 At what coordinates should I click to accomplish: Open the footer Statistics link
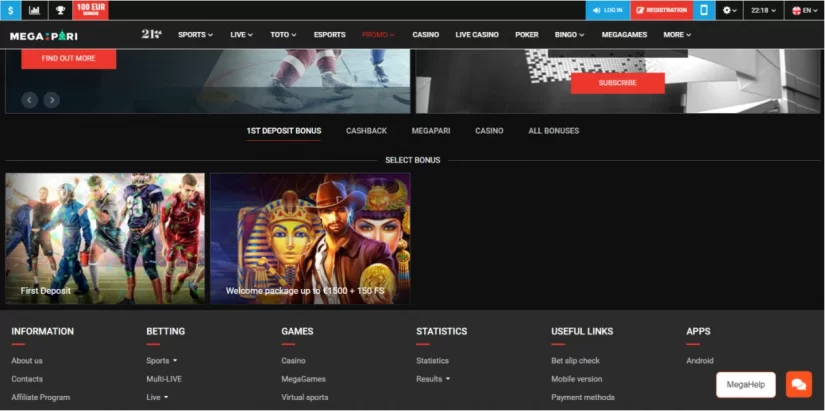pyautogui.click(x=432, y=360)
